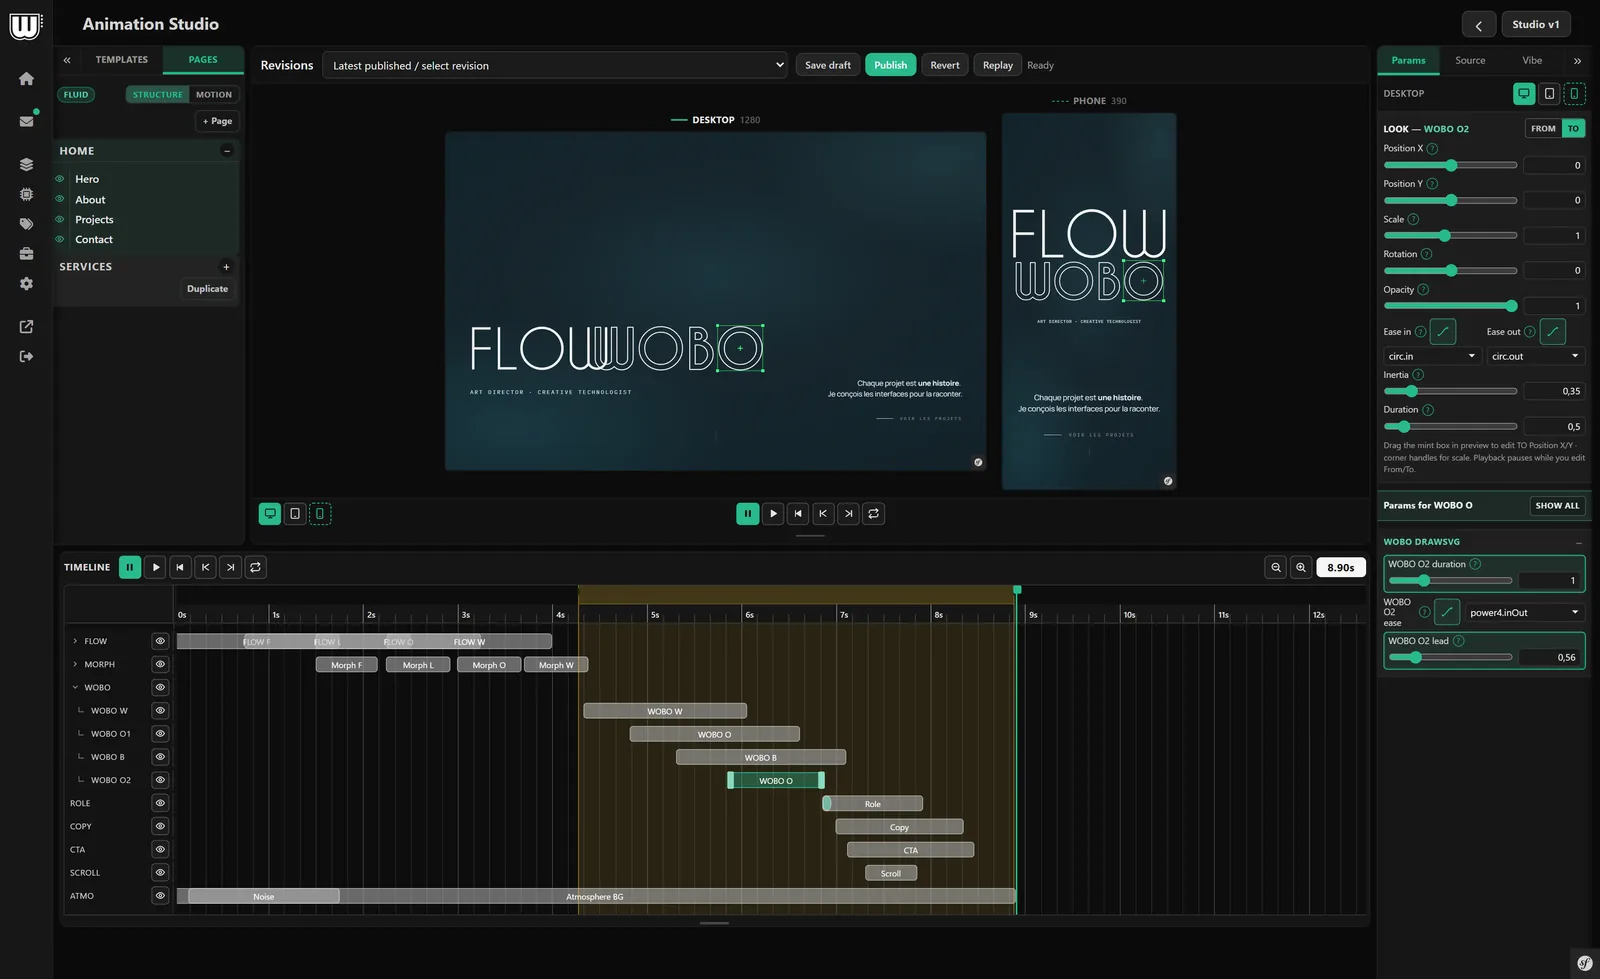The height and width of the screenshot is (979, 1600).
Task: Open the Revisions dropdown
Action: point(555,66)
